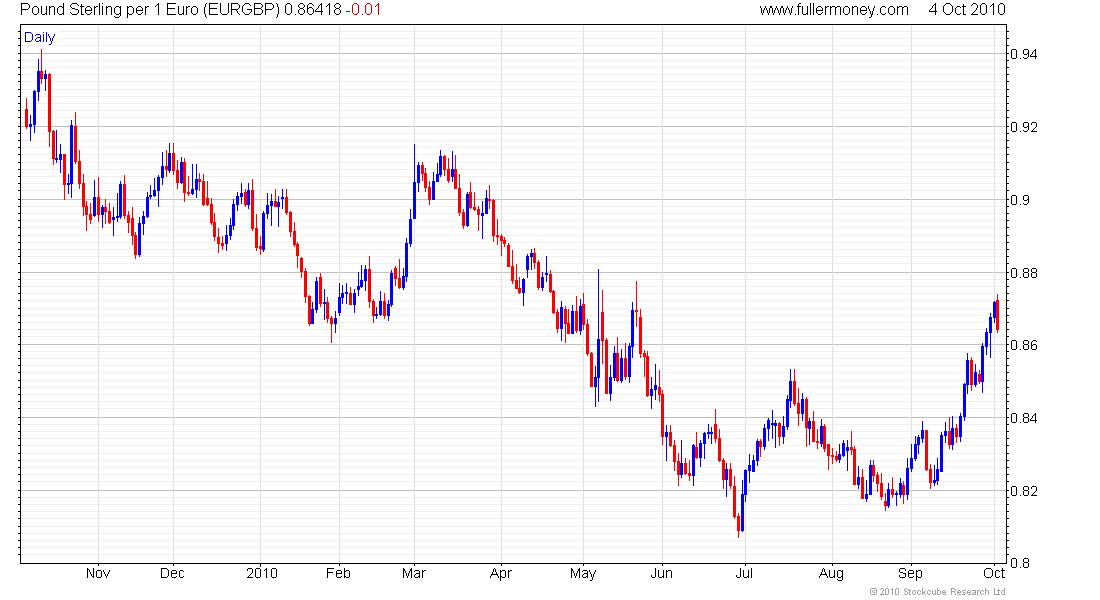Click the 'Oct' x-axis label
The image size is (1100, 600).
click(994, 573)
